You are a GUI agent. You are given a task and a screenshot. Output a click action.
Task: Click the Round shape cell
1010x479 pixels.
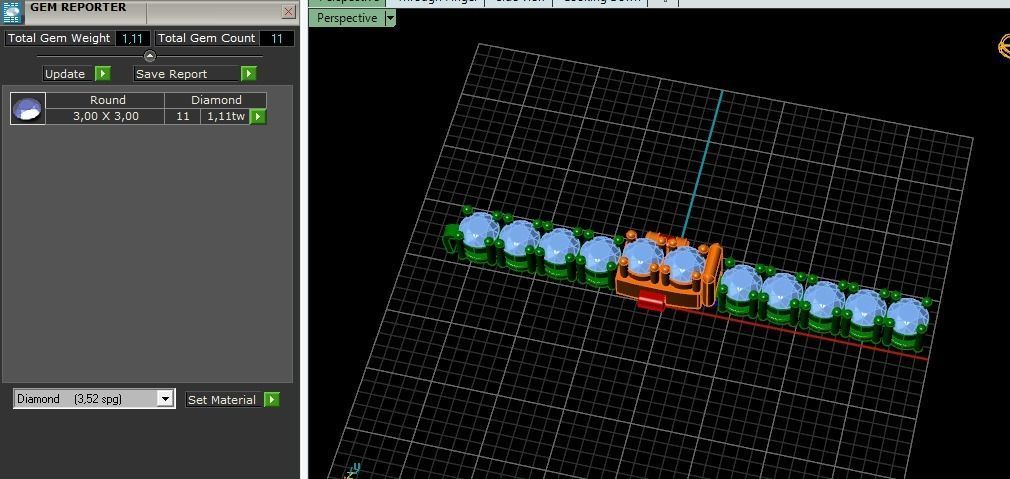(106, 100)
